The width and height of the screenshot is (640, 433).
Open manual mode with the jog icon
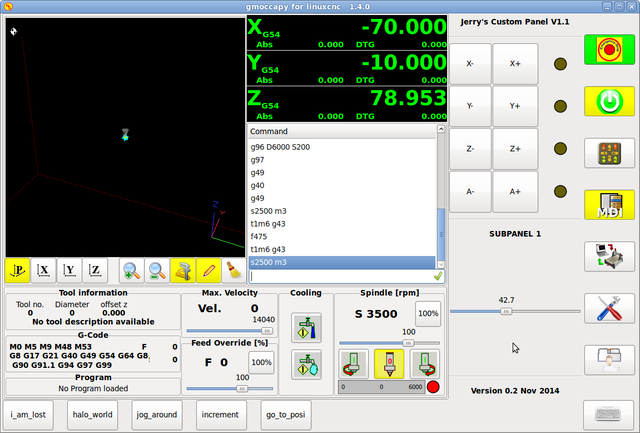(609, 153)
